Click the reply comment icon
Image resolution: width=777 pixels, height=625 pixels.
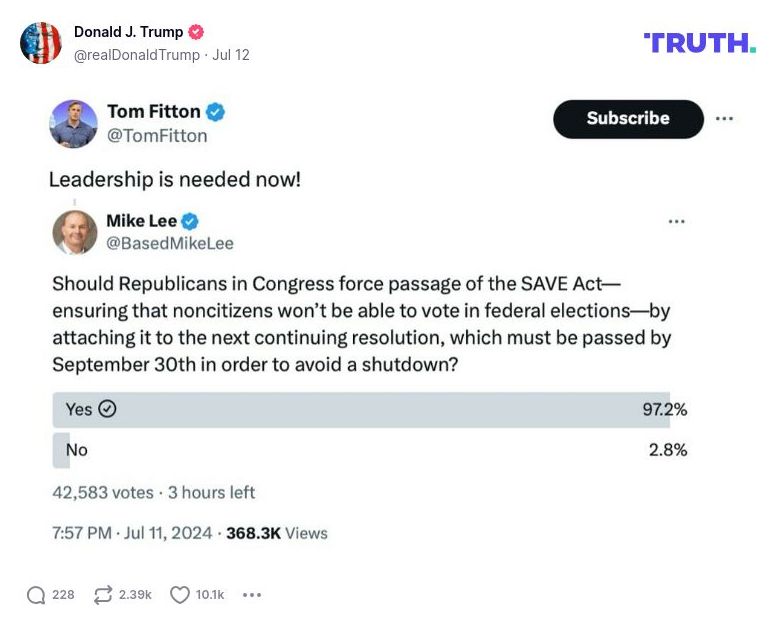pos(36,595)
